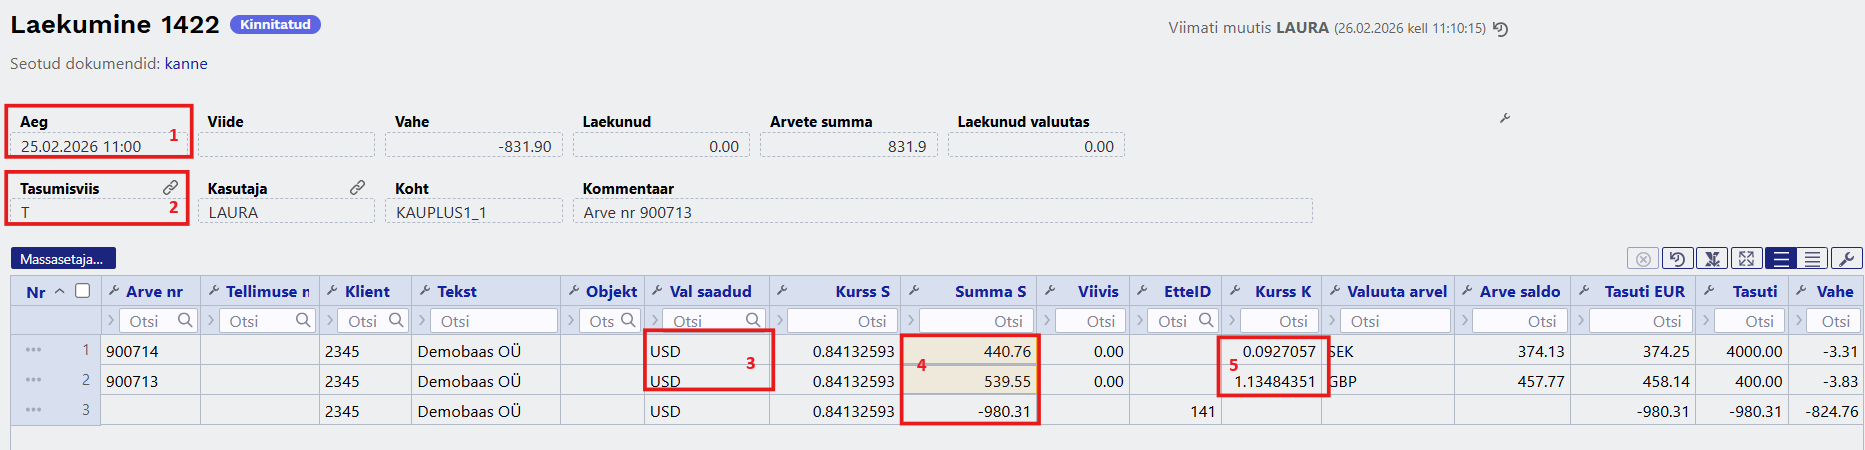
Task: Open the three-dot row menu for row 1
Action: pyautogui.click(x=33, y=350)
